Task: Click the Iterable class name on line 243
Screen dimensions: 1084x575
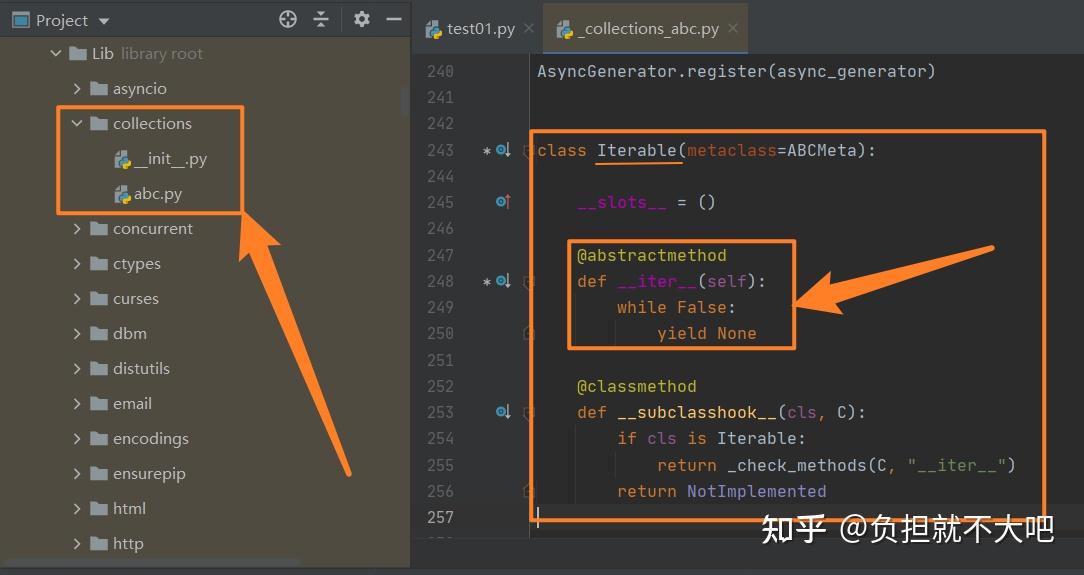Action: (x=637, y=150)
